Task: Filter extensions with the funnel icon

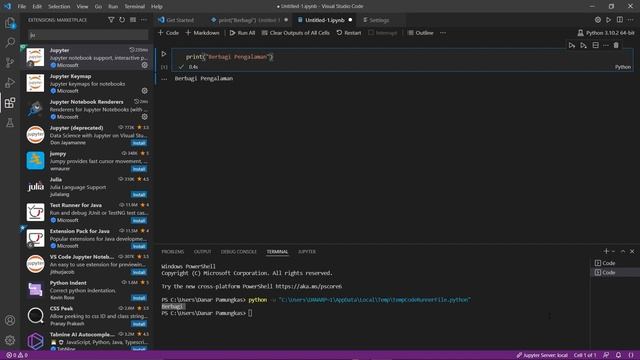Action: click(x=111, y=20)
